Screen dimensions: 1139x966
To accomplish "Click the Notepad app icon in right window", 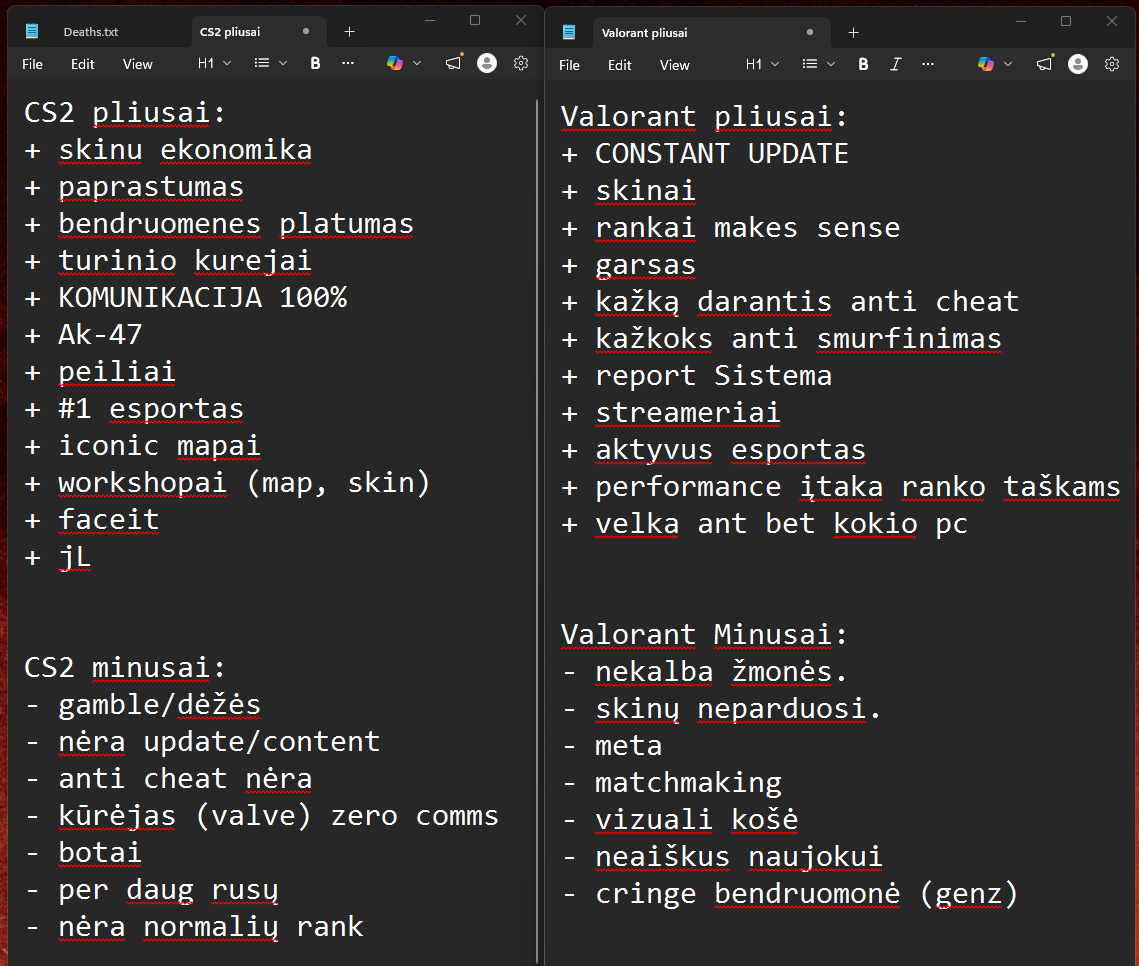I will click(x=569, y=32).
